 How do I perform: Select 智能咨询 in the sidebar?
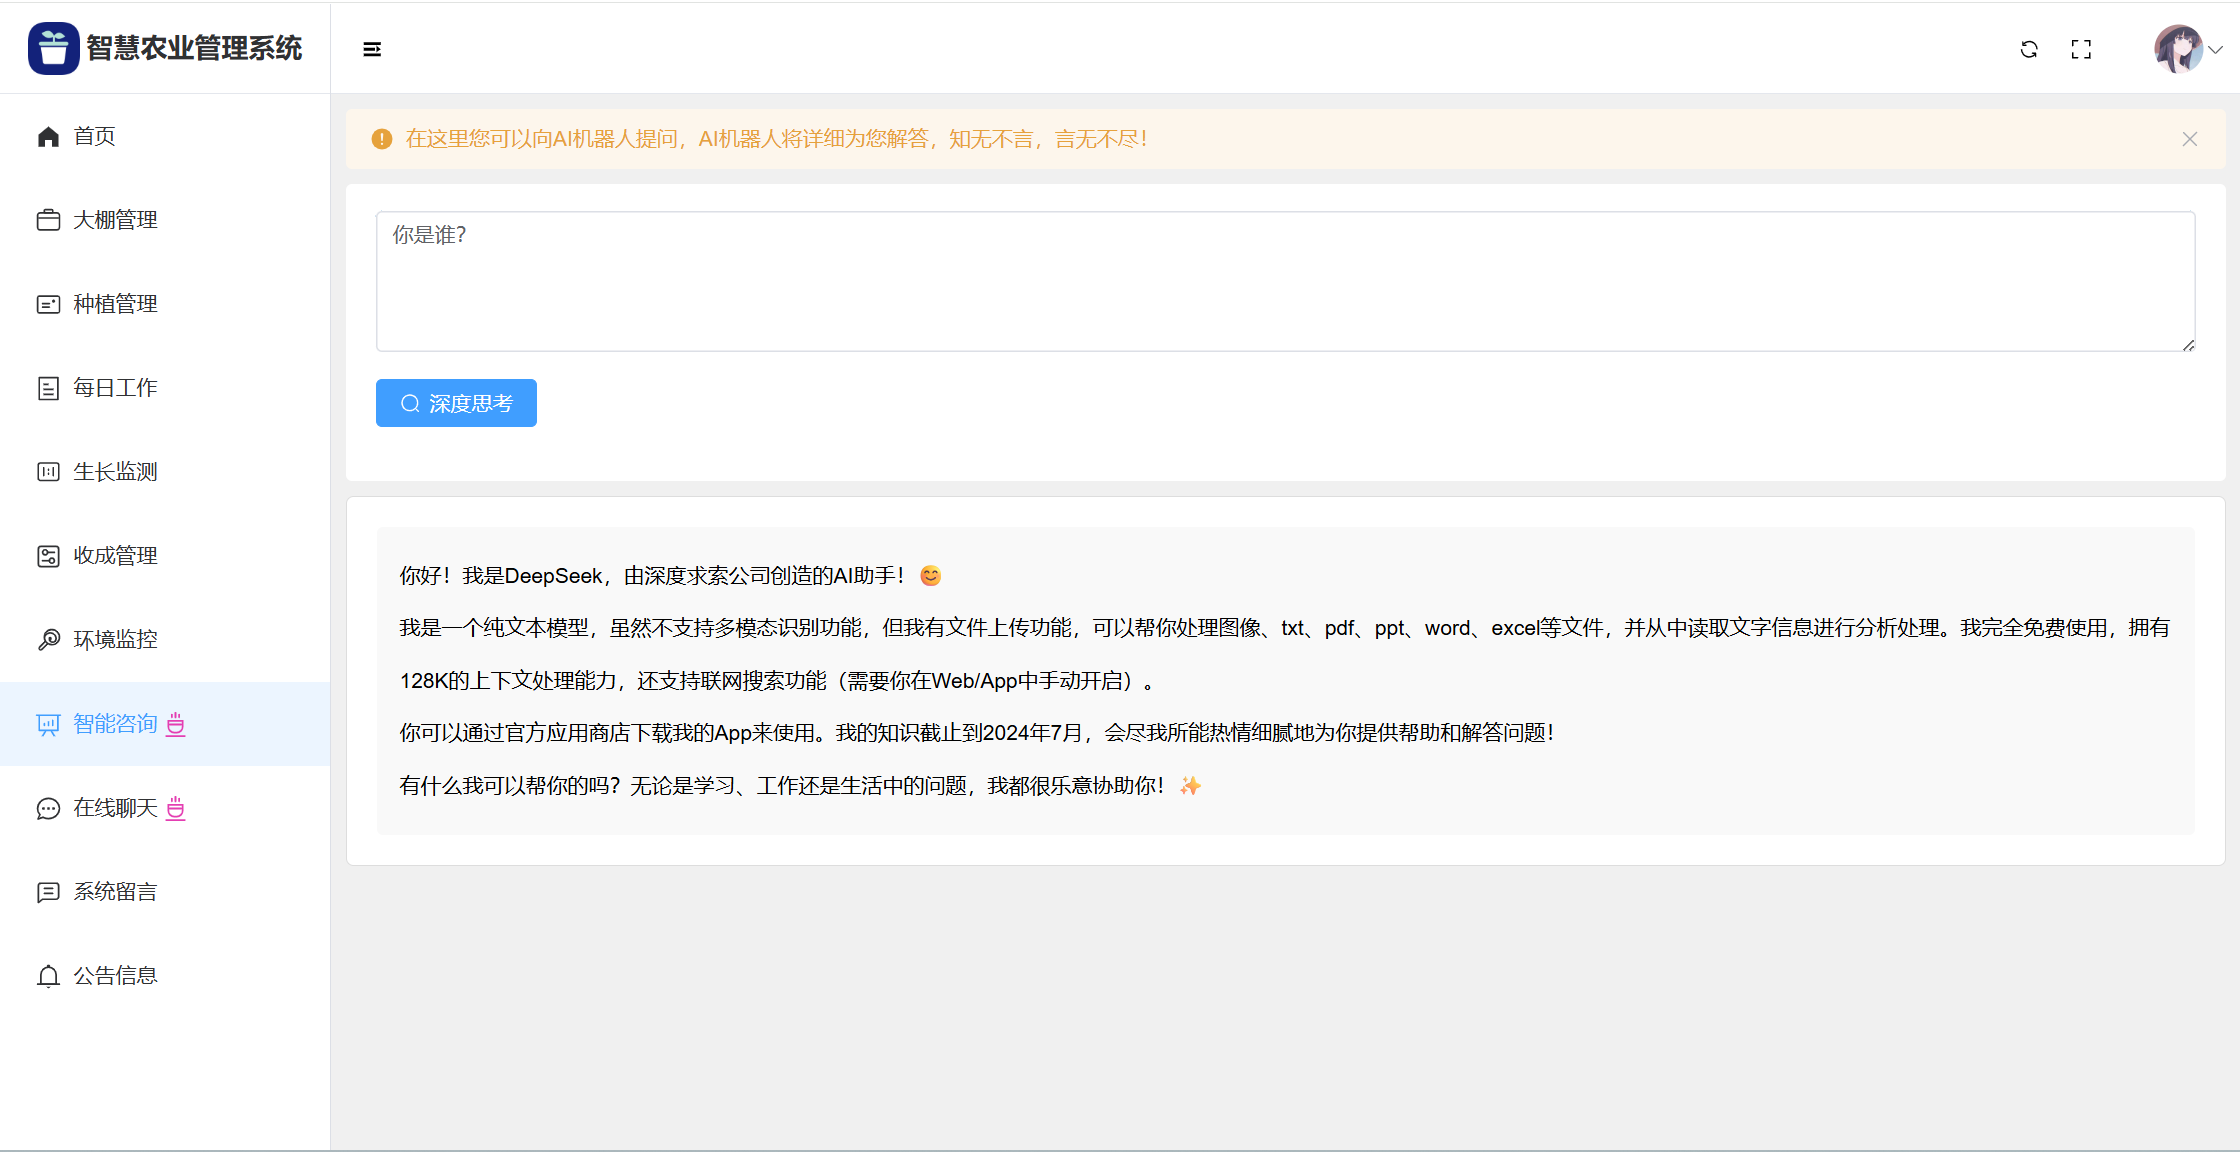[115, 724]
